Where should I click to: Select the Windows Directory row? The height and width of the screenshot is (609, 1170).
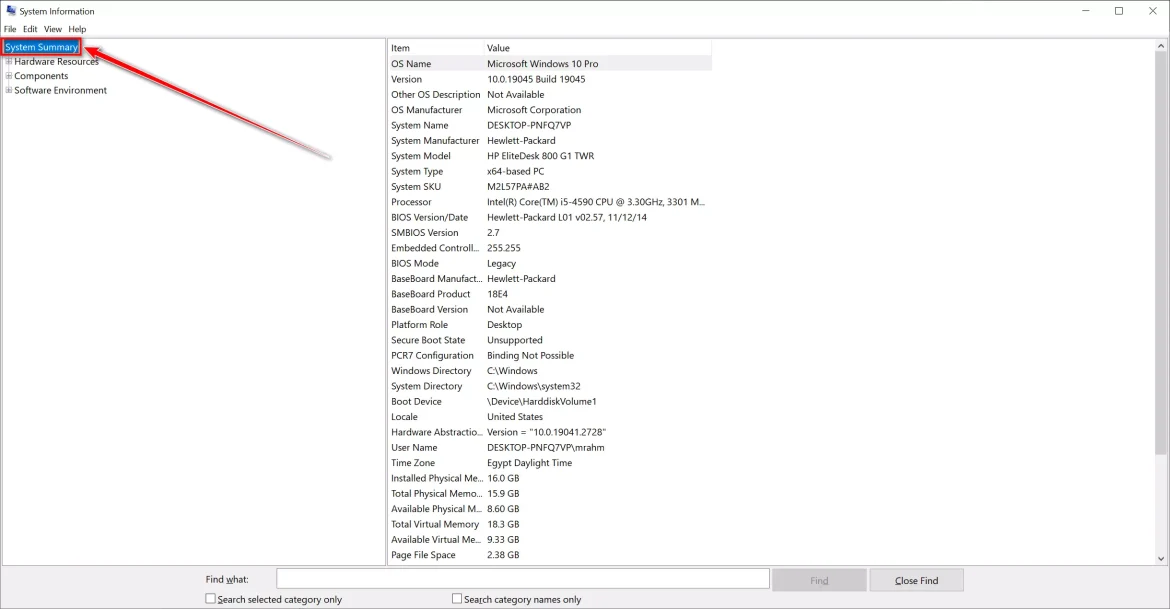click(x=550, y=371)
